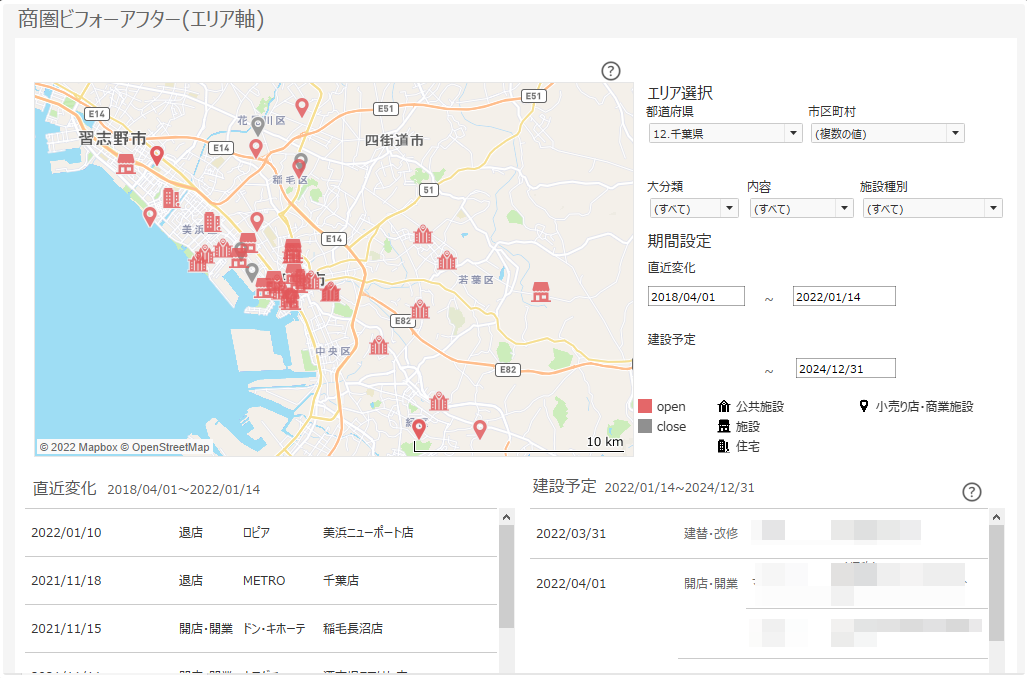
Task: Click the 建設予定 table scrollbar thumb
Action: [x=996, y=583]
